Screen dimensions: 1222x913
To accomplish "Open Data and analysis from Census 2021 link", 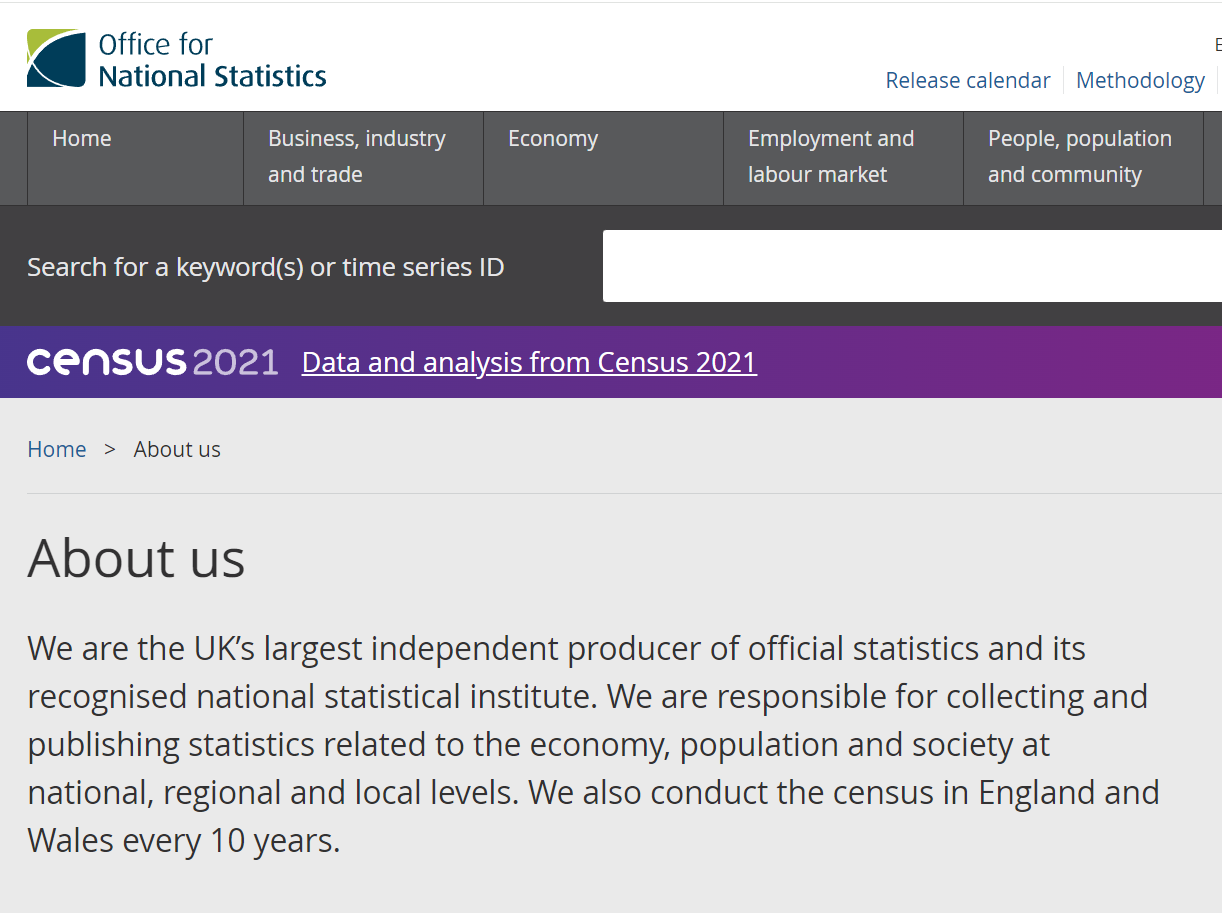I will click(529, 362).
